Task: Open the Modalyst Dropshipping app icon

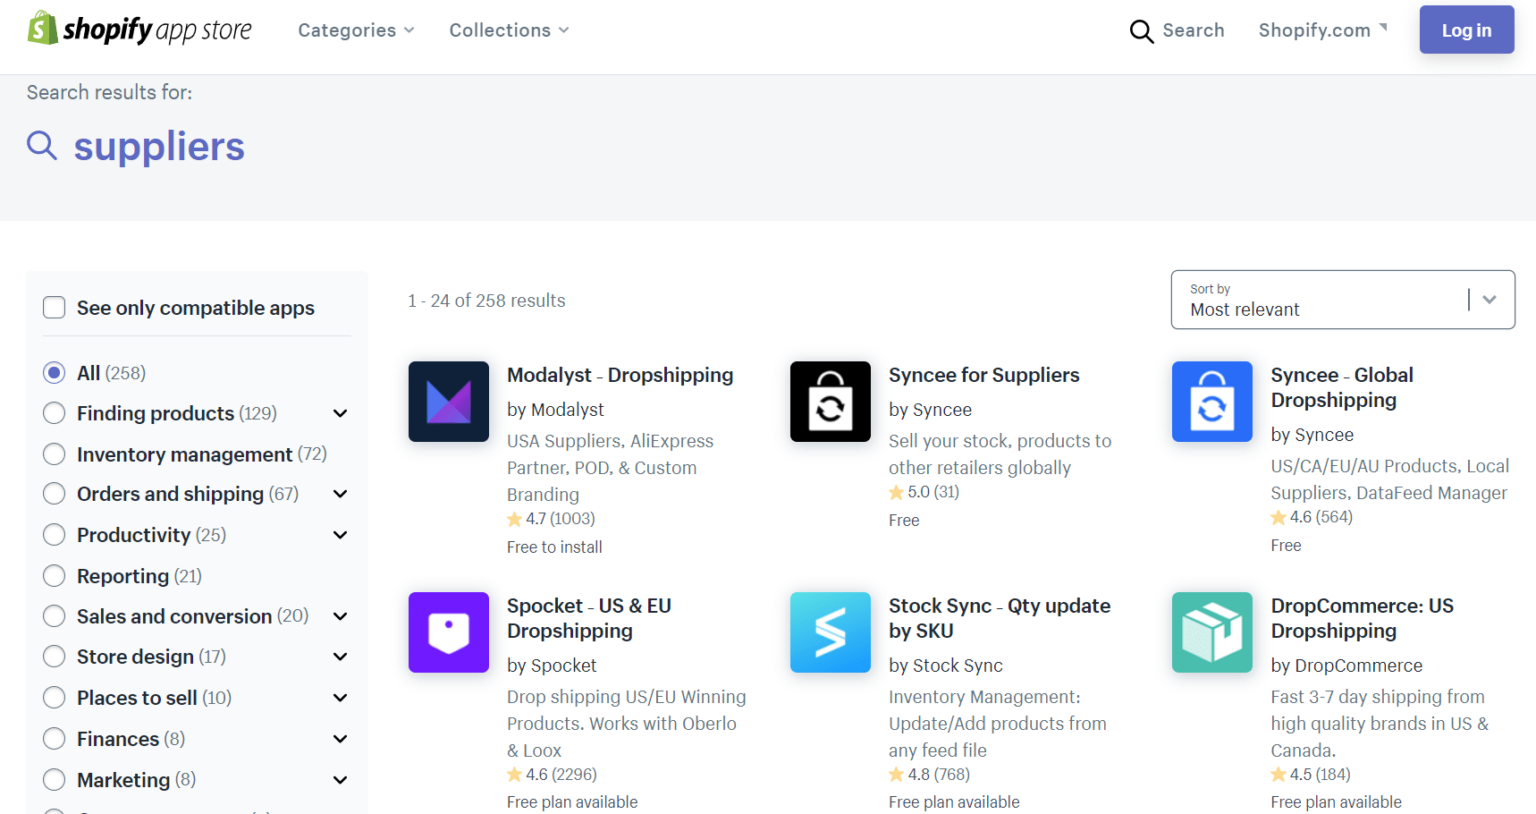Action: point(448,401)
